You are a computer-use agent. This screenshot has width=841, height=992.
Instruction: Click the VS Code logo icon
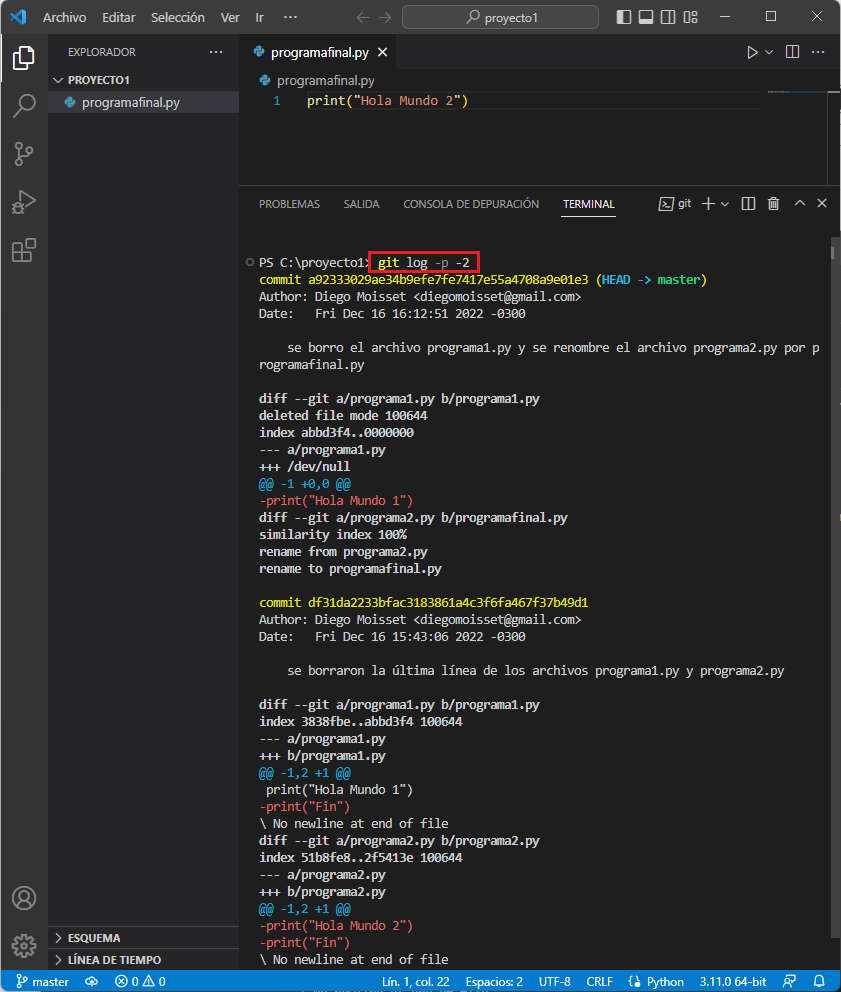coord(18,17)
